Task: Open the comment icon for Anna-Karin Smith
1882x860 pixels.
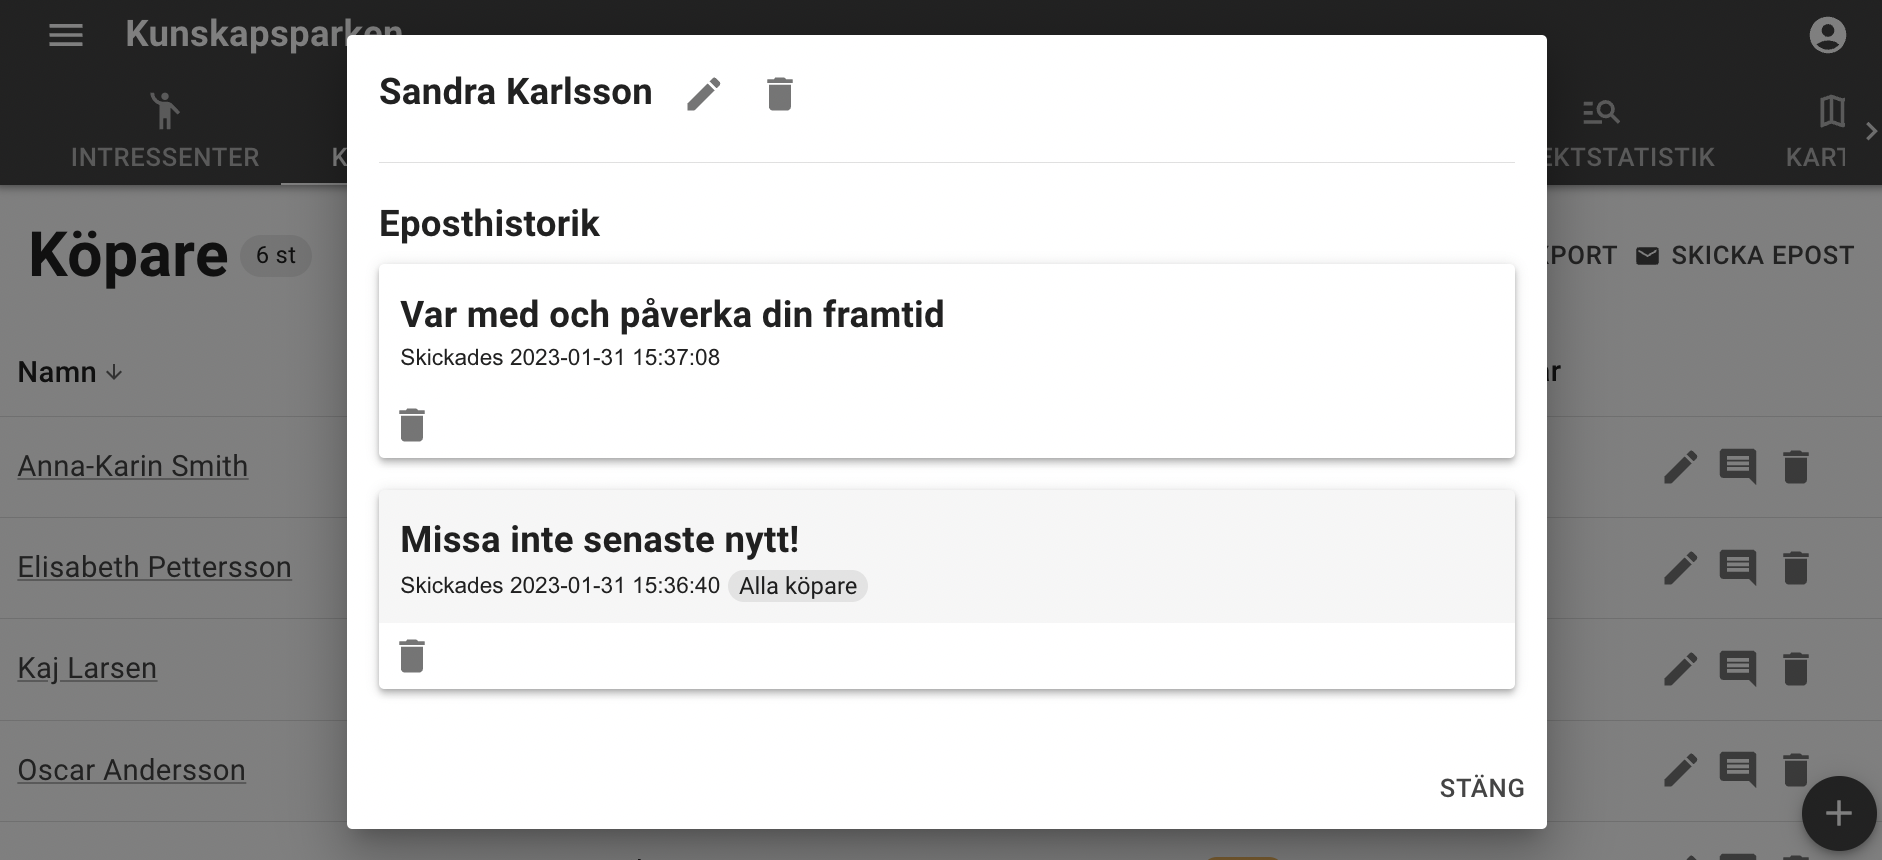Action: (1737, 466)
